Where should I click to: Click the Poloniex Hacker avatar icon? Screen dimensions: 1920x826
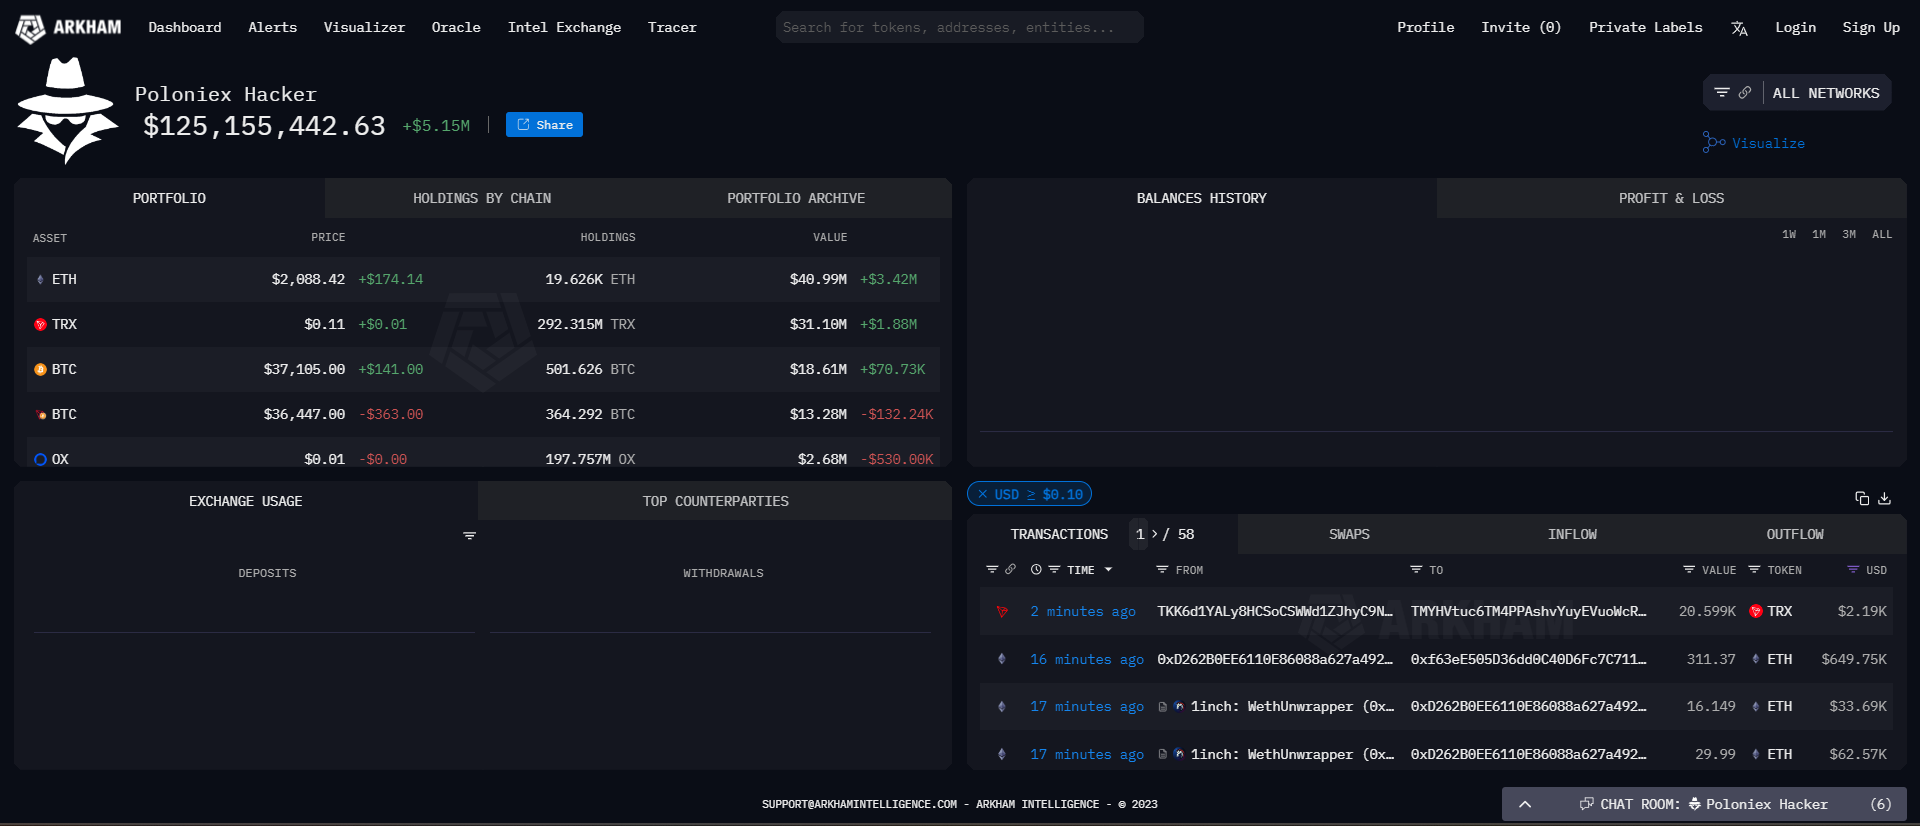(66, 111)
